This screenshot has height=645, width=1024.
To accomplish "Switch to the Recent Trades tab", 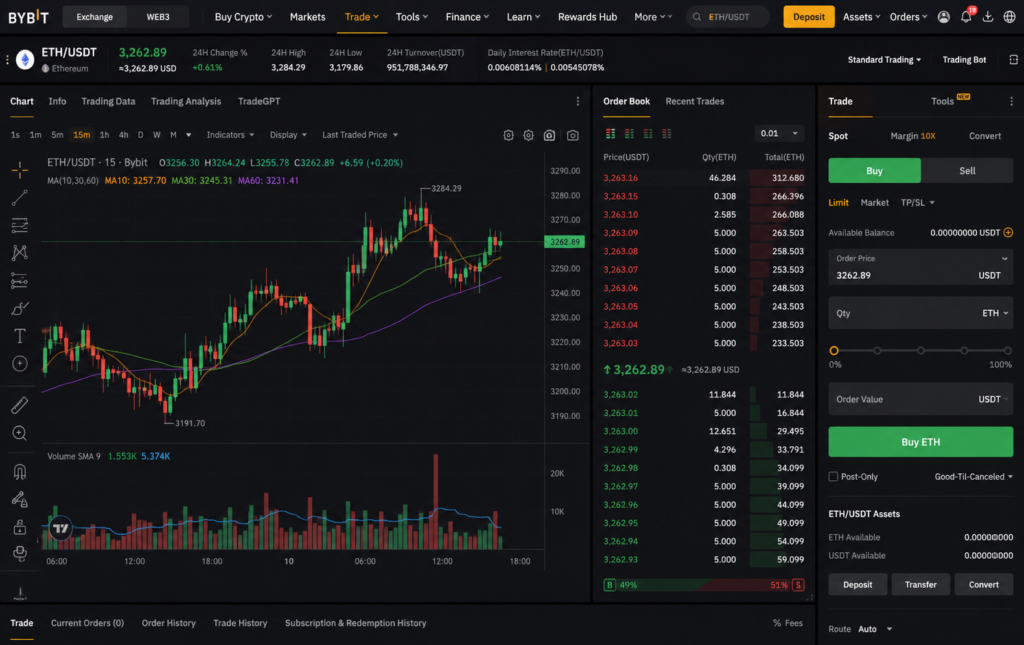I will (694, 101).
